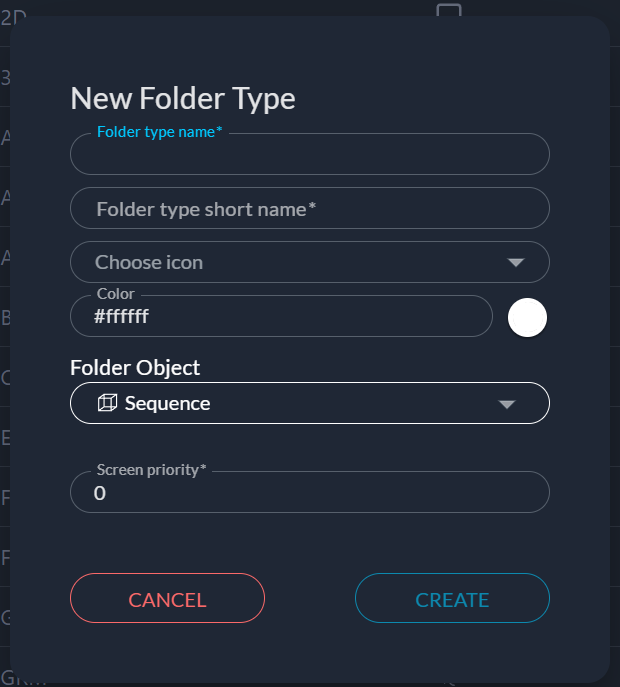Click the Sequence text in the dropdown
The image size is (620, 687).
167,404
